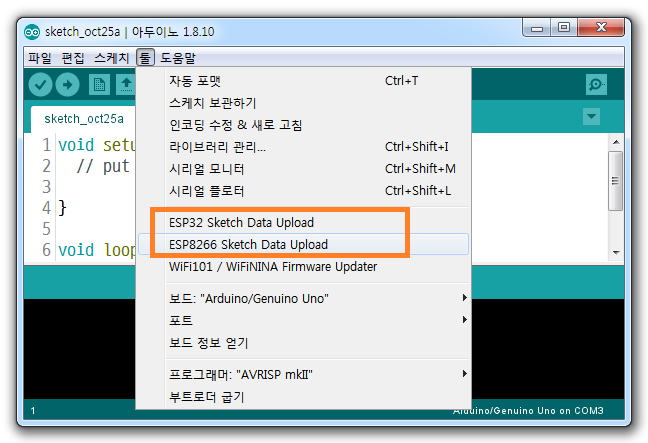Select 스케치 보관하기 entry
Image resolution: width=648 pixels, height=443 pixels.
point(304,103)
